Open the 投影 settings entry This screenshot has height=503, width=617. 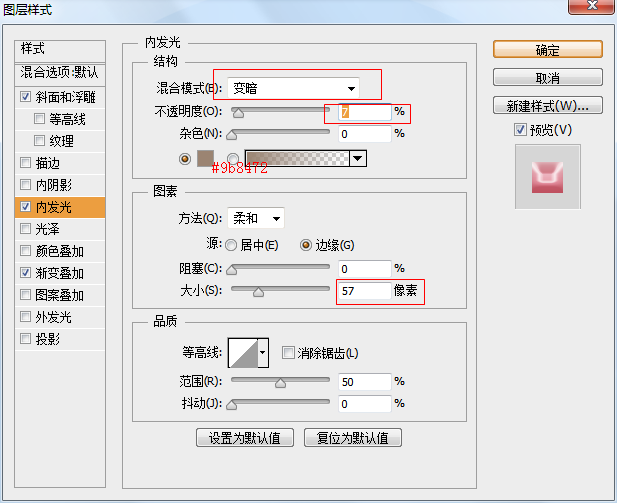(48, 339)
